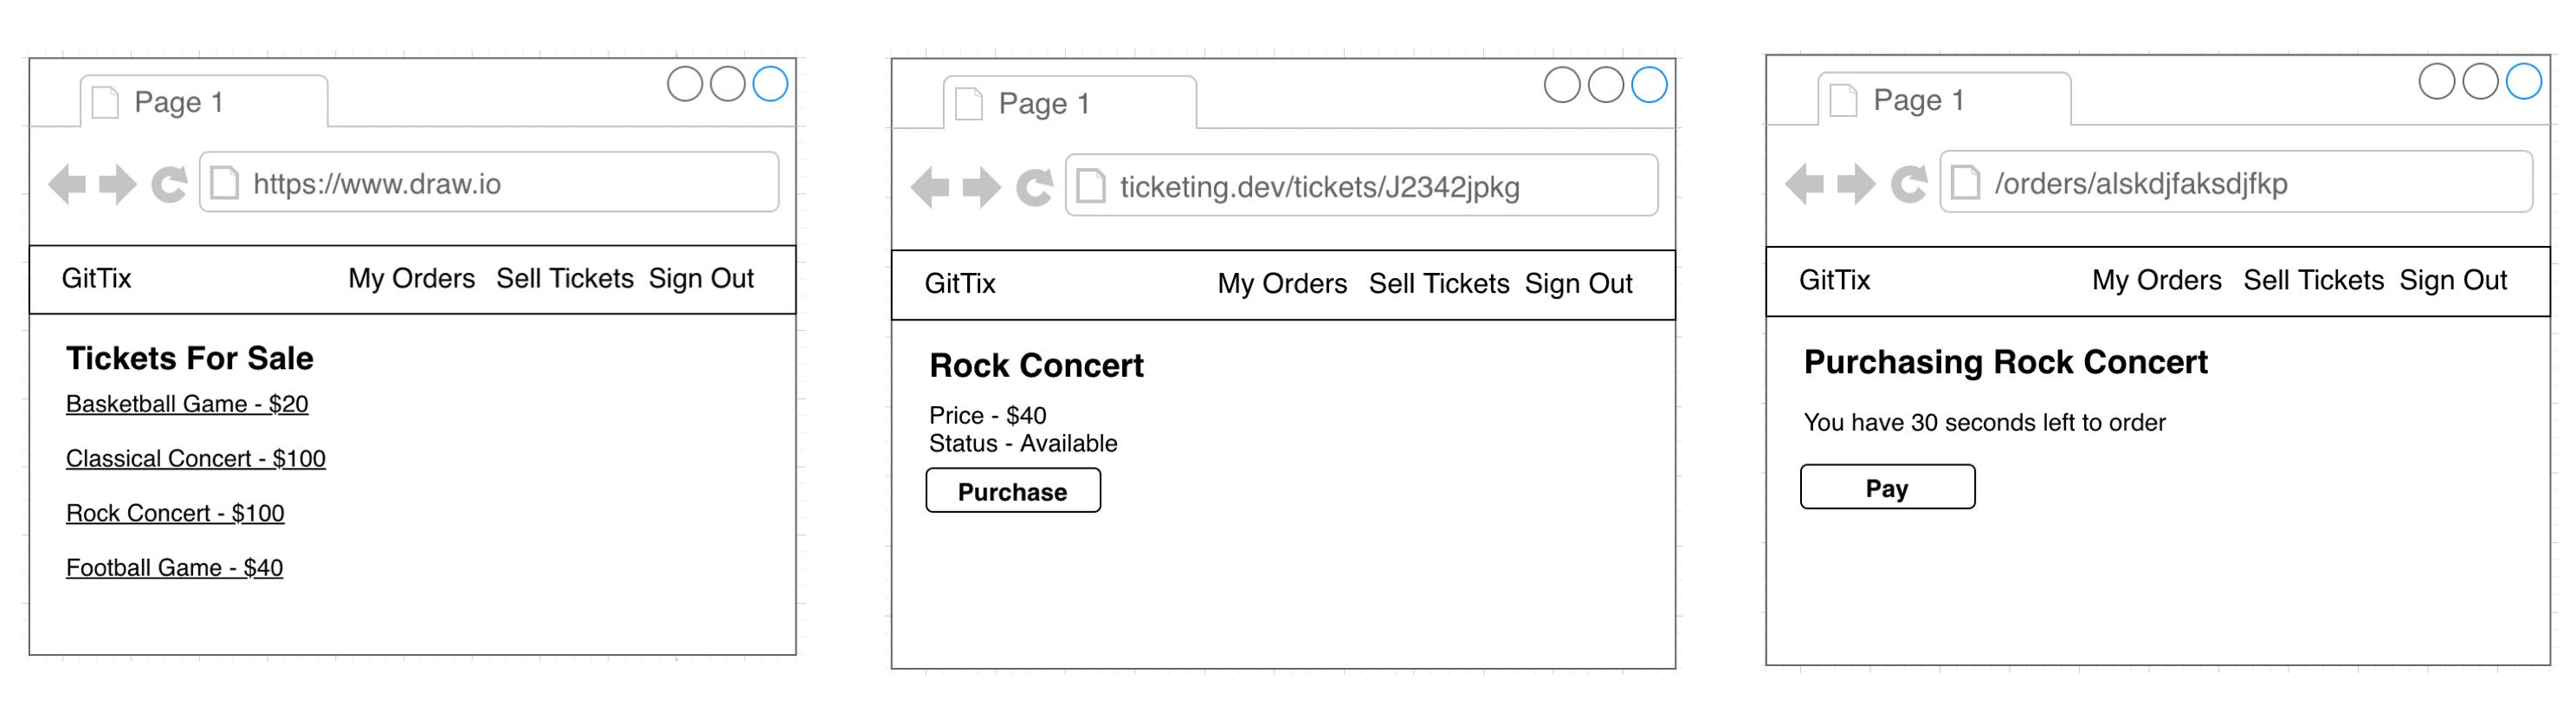Click Sign Out on Purchasing page
The width and height of the screenshot is (2576, 706).
click(x=2453, y=281)
